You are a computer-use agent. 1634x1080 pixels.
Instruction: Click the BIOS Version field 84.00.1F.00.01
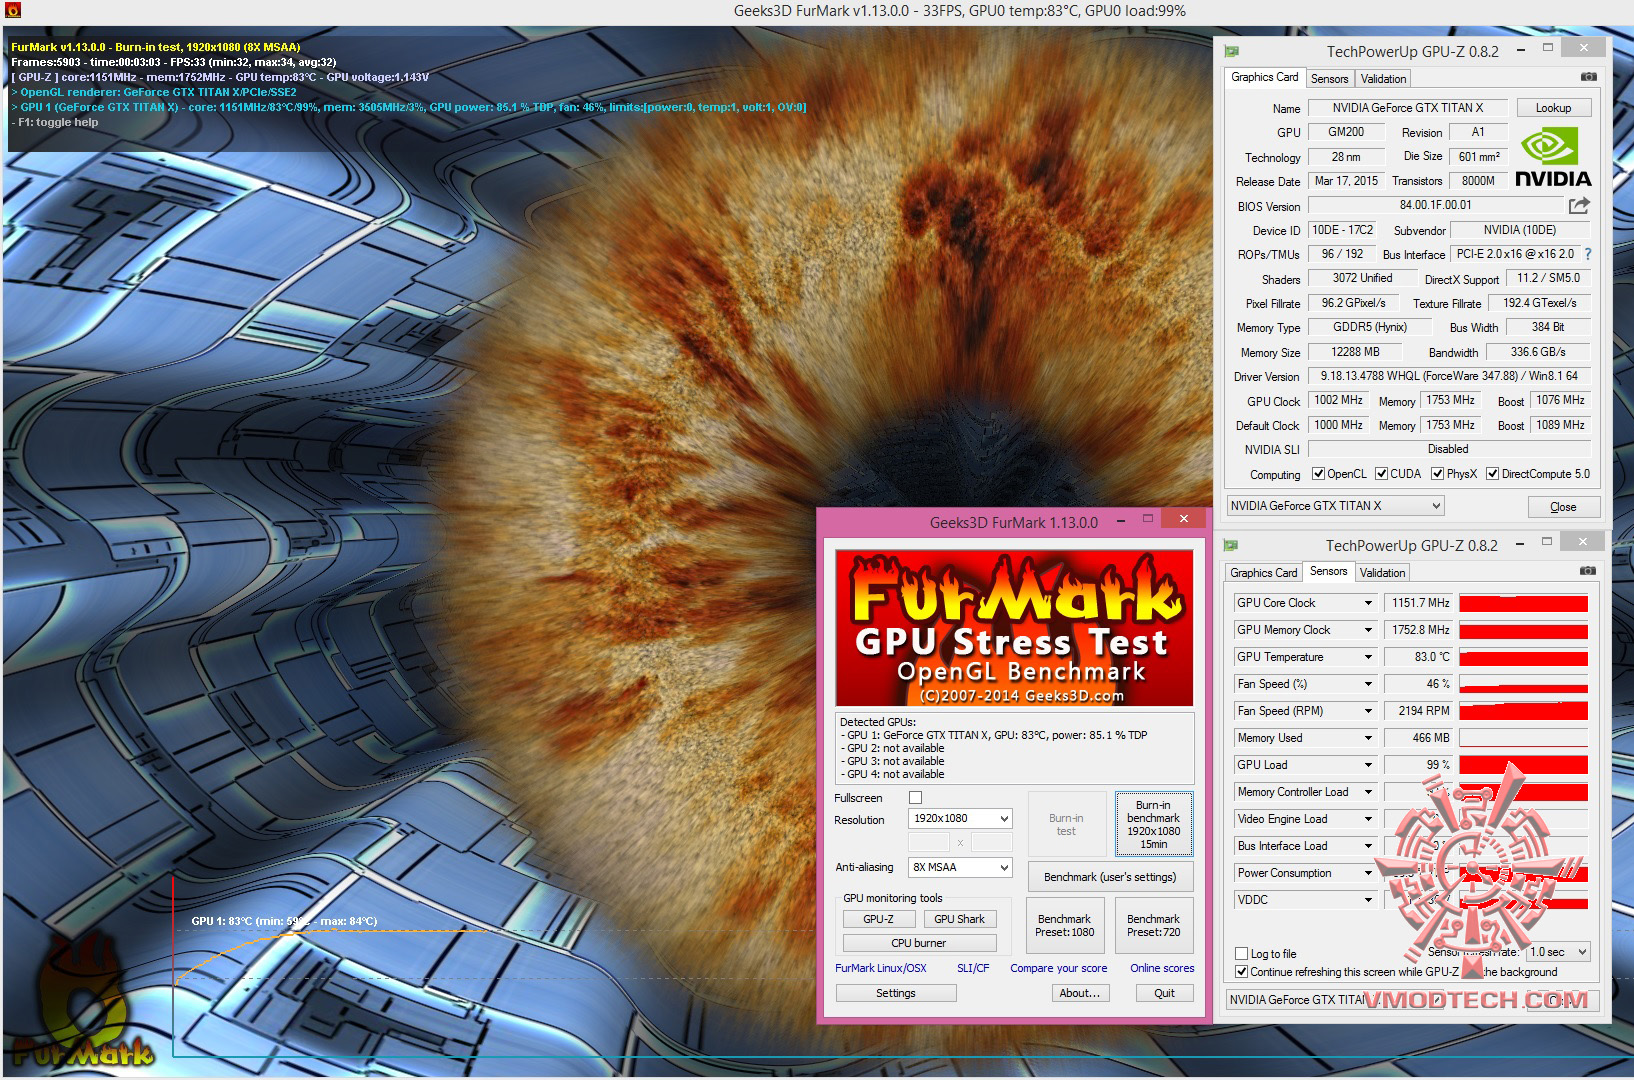(1435, 205)
